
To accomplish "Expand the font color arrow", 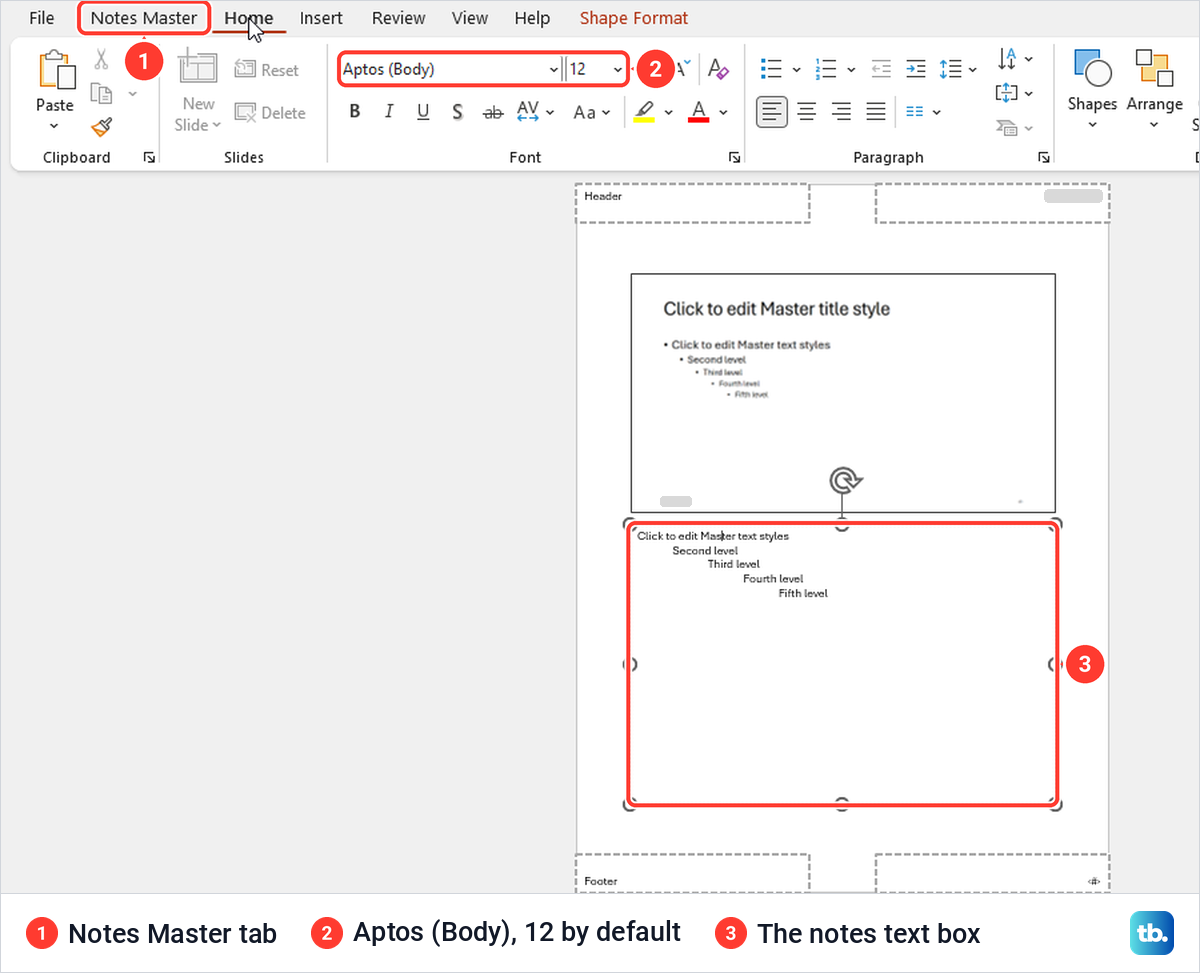I will [723, 112].
